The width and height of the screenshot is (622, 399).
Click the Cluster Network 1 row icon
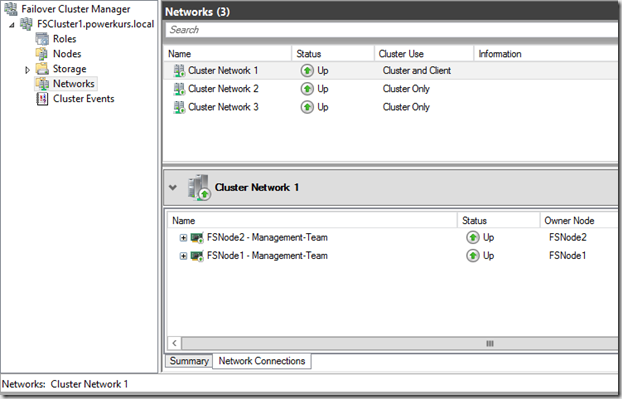point(179,71)
